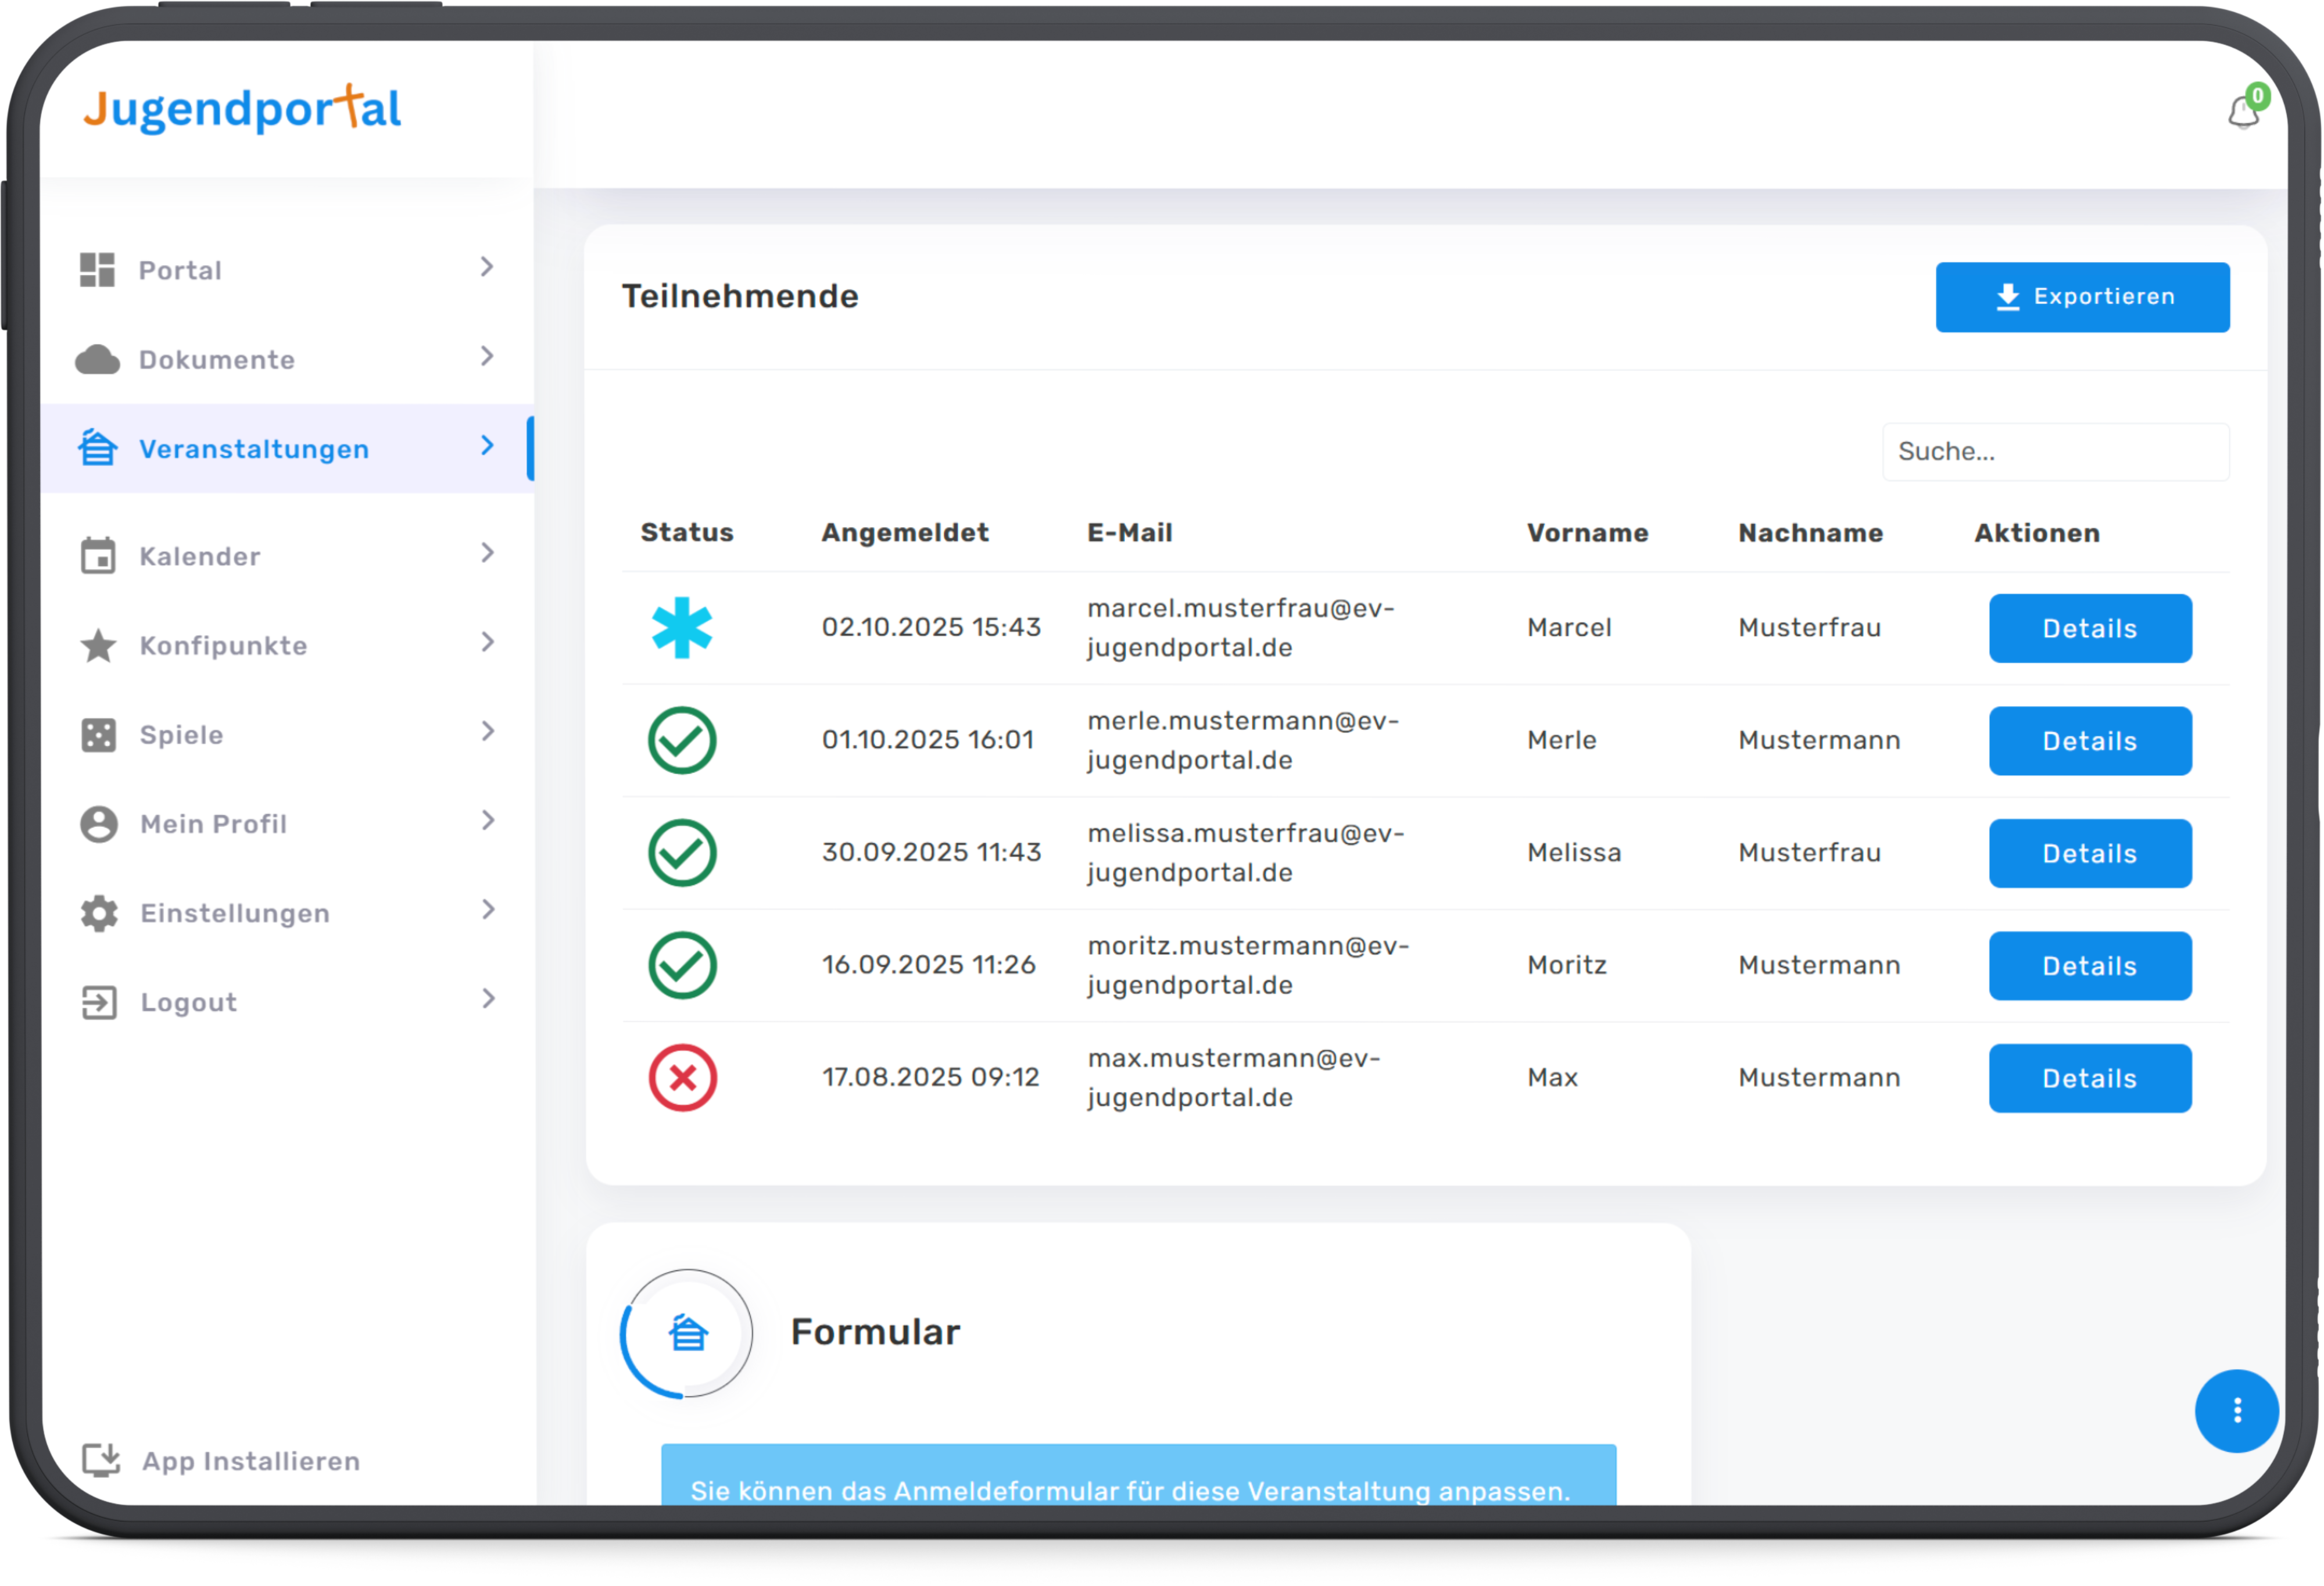Viewport: 2324px width, 1586px height.
Task: Click the Jugendportal logo
Action: pos(242,109)
